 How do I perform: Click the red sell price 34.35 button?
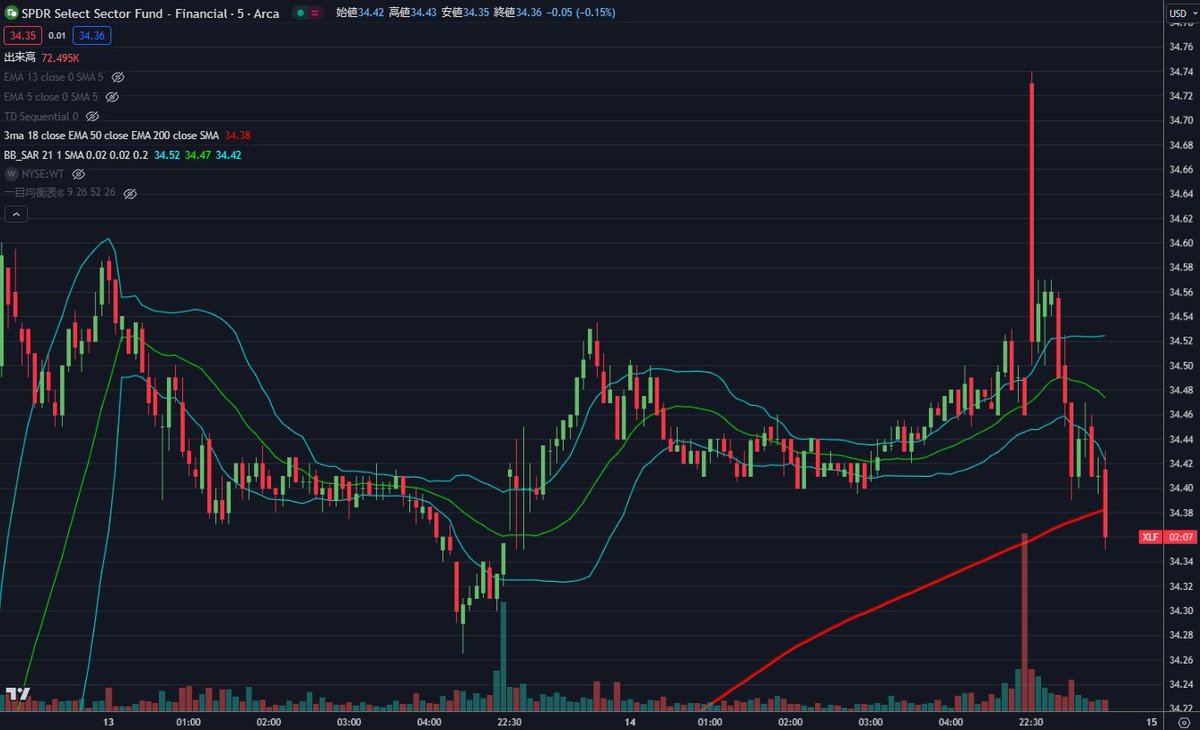point(21,35)
